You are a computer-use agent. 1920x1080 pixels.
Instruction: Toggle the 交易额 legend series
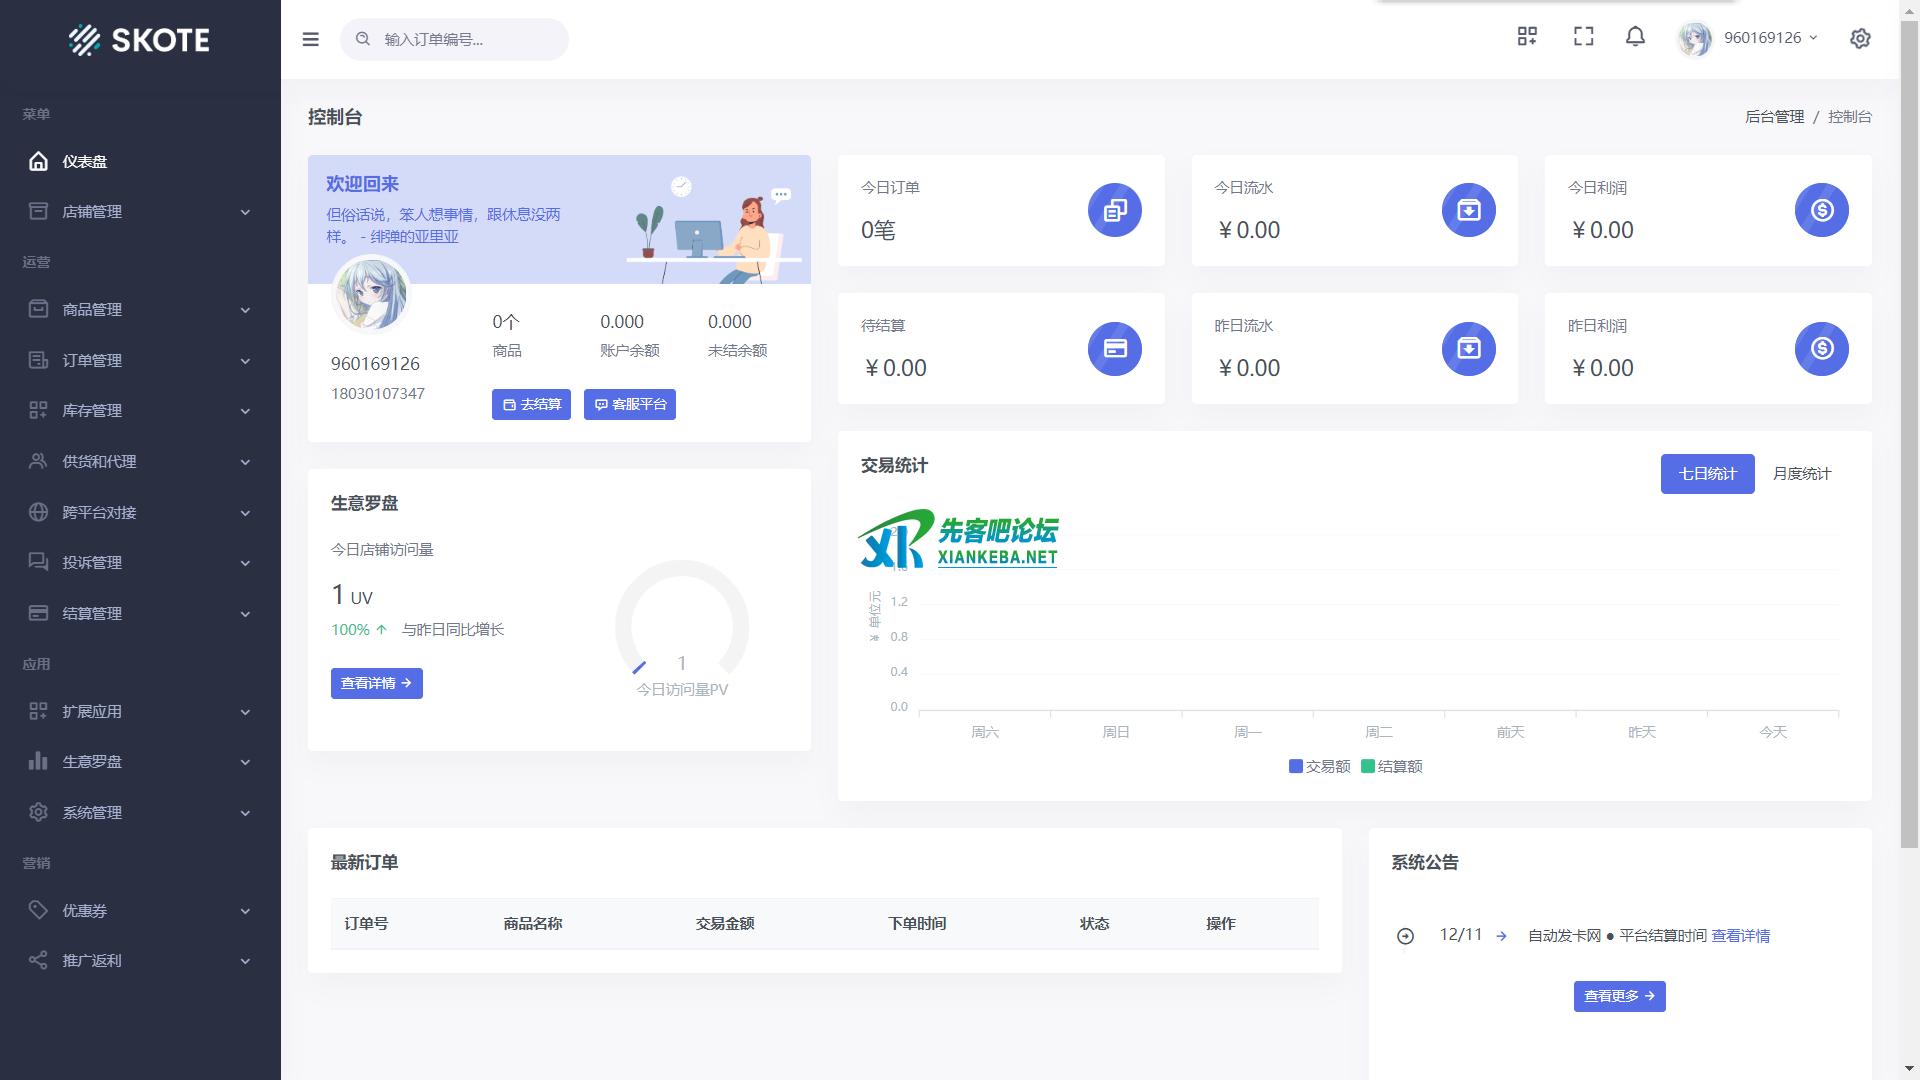click(x=1319, y=767)
